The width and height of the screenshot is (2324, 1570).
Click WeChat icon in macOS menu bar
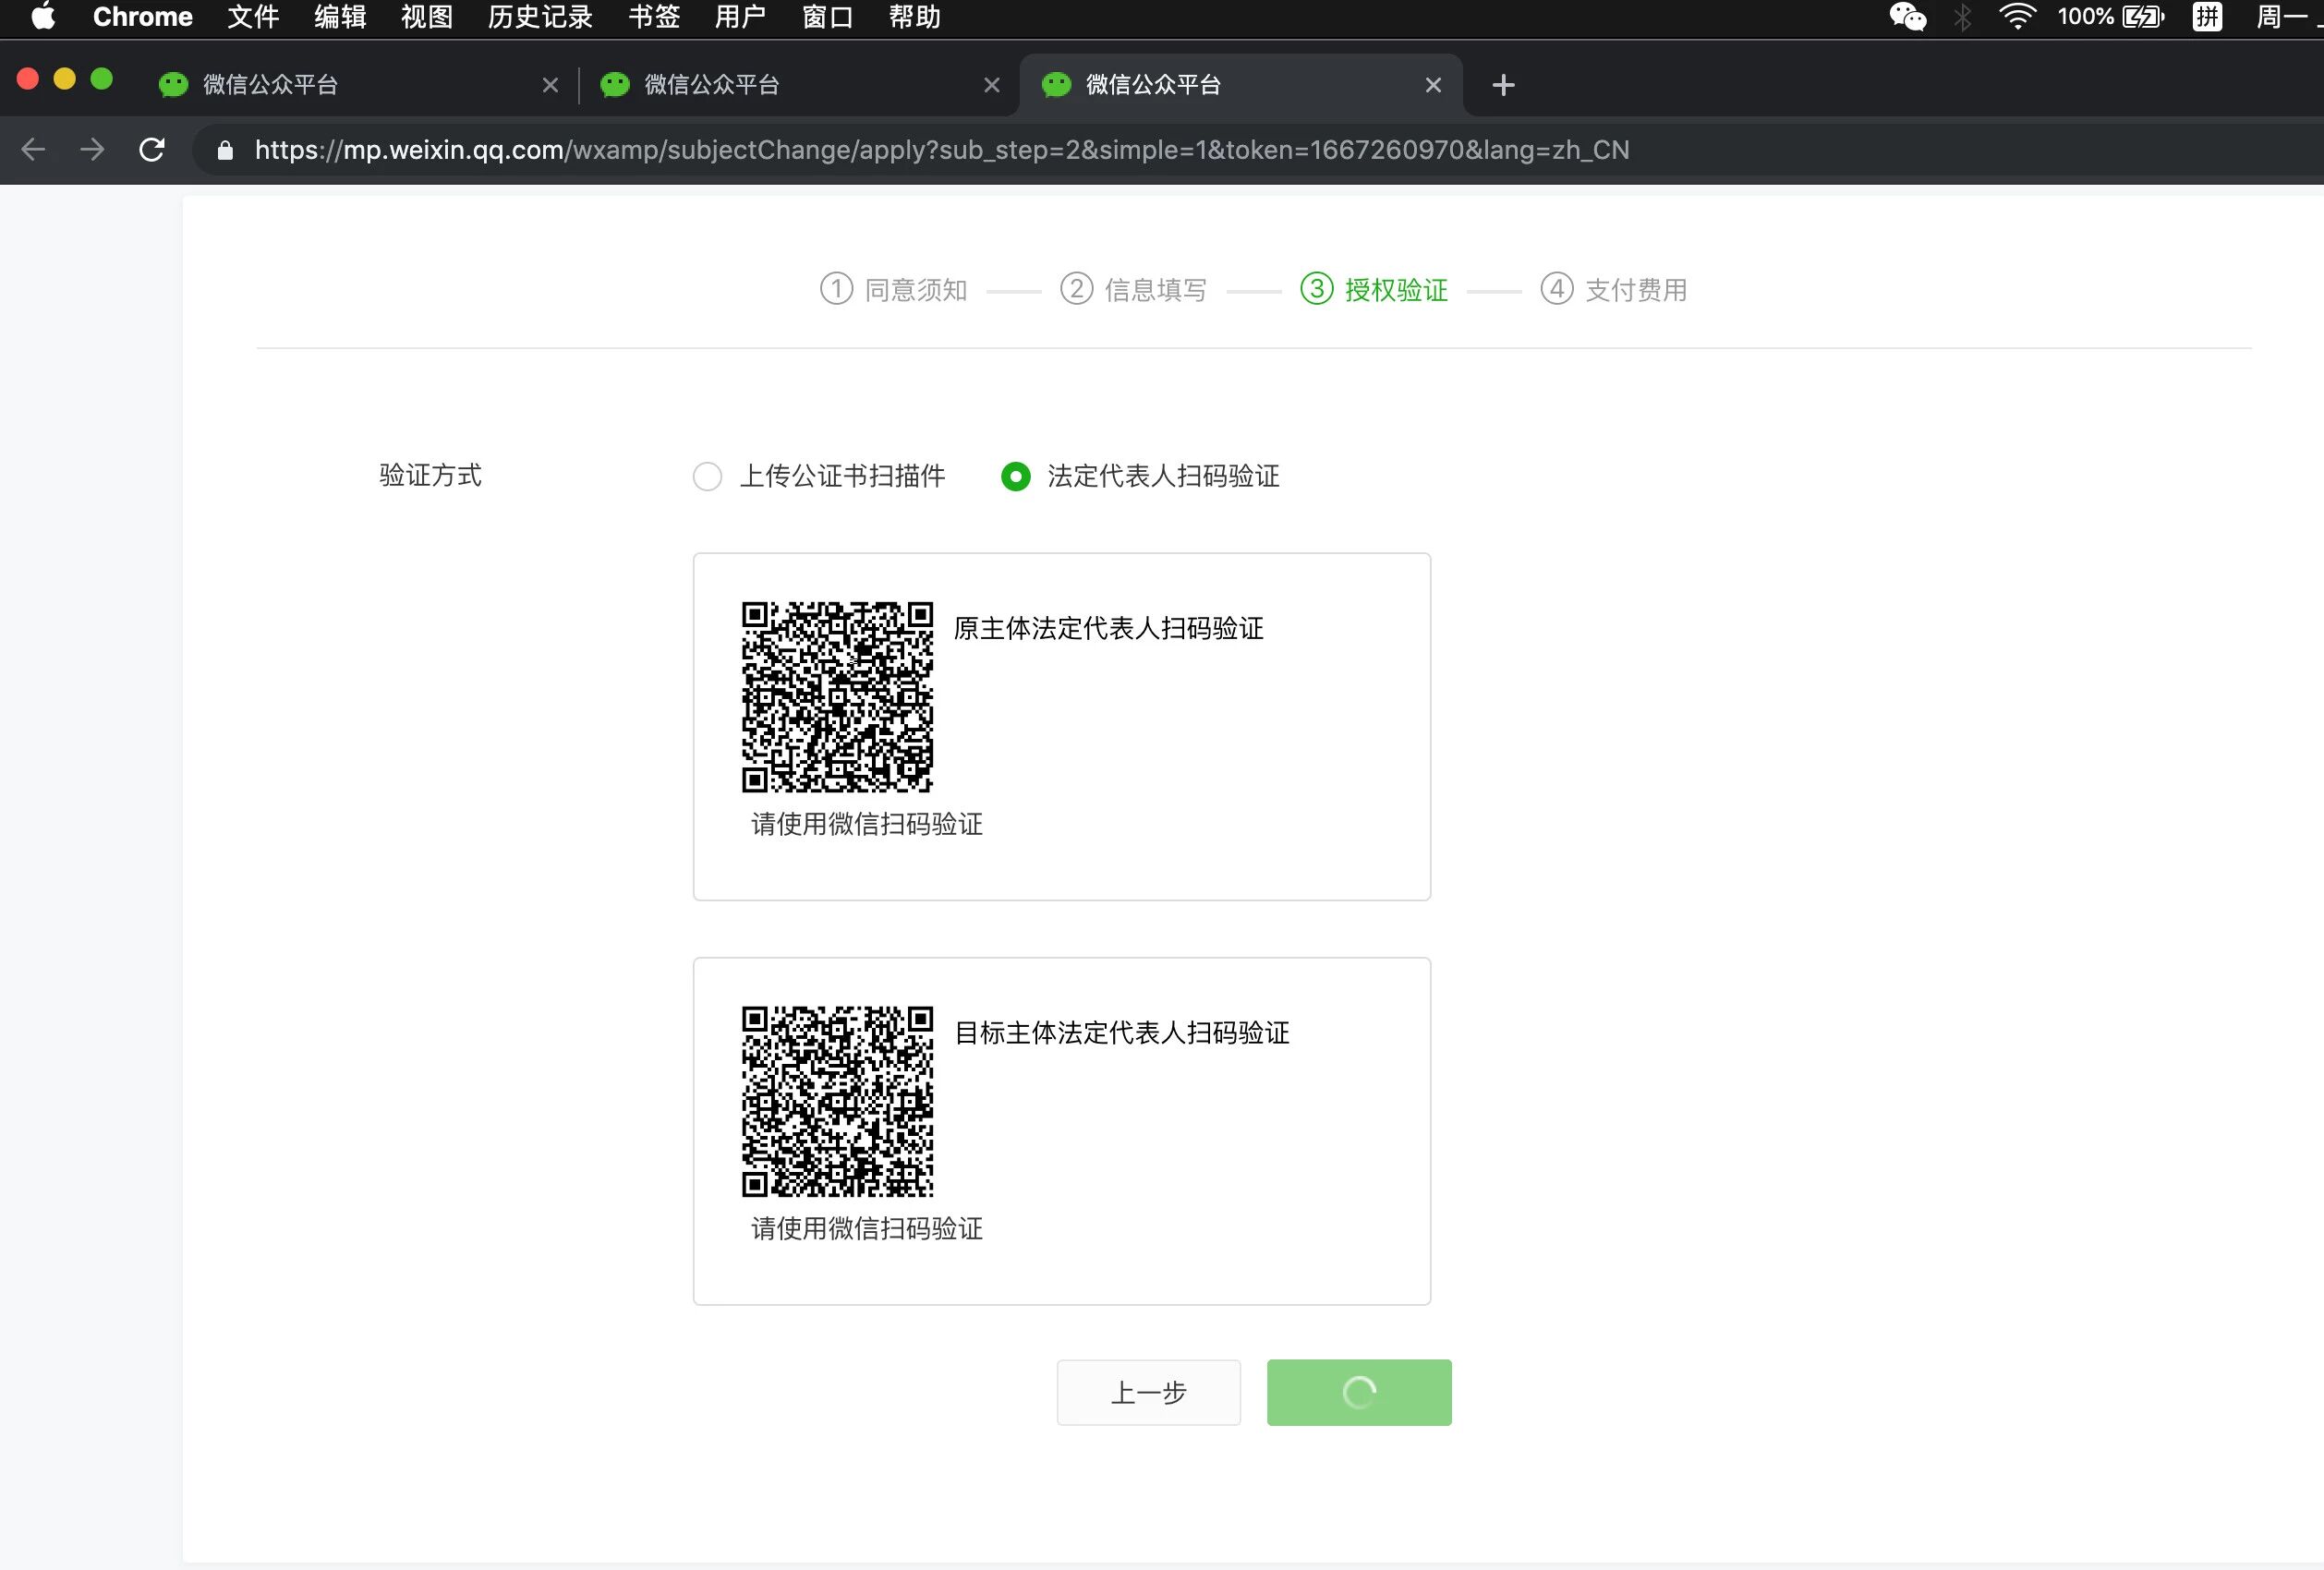1907,17
